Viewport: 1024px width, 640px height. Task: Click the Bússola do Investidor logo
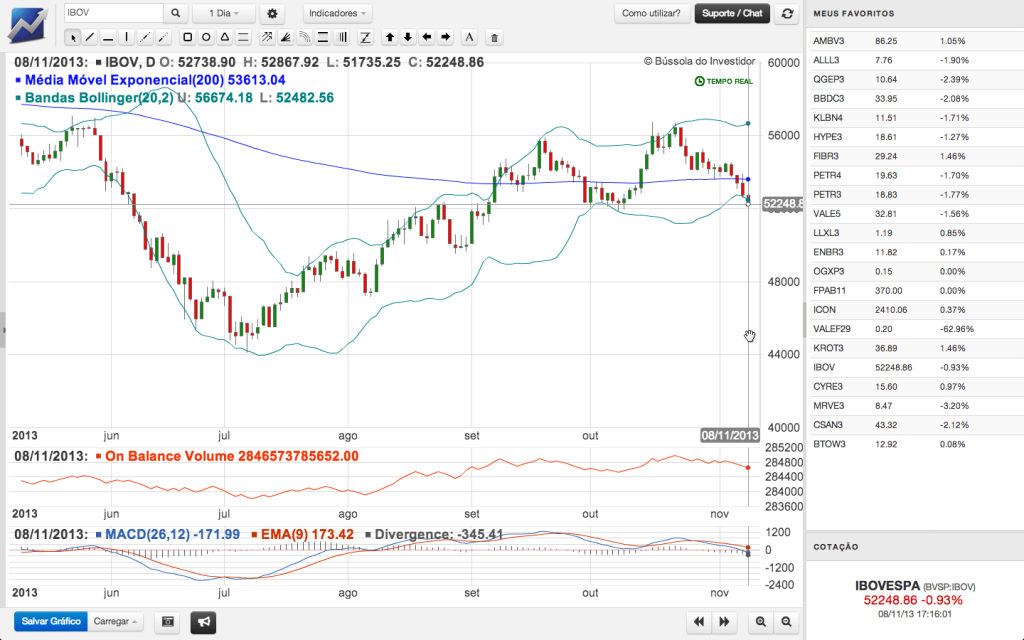pos(29,25)
